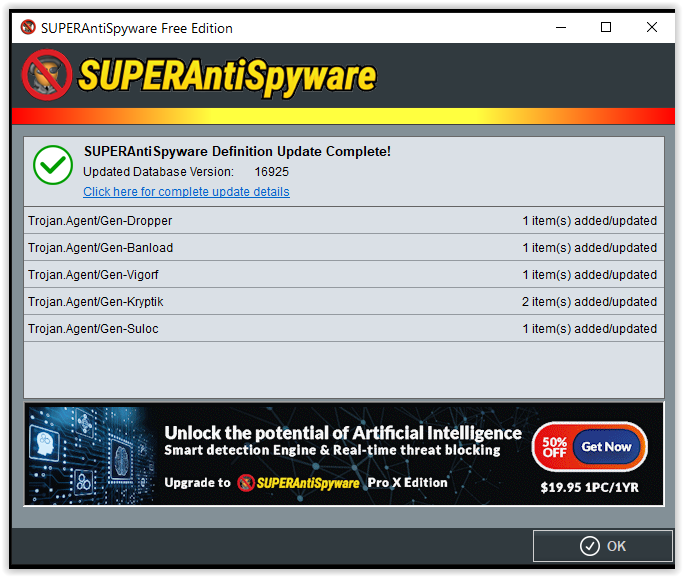Screen dimensions: 683x577
Task: Select the Trojan.Agent/Gen-Suloc entry
Action: [343, 328]
